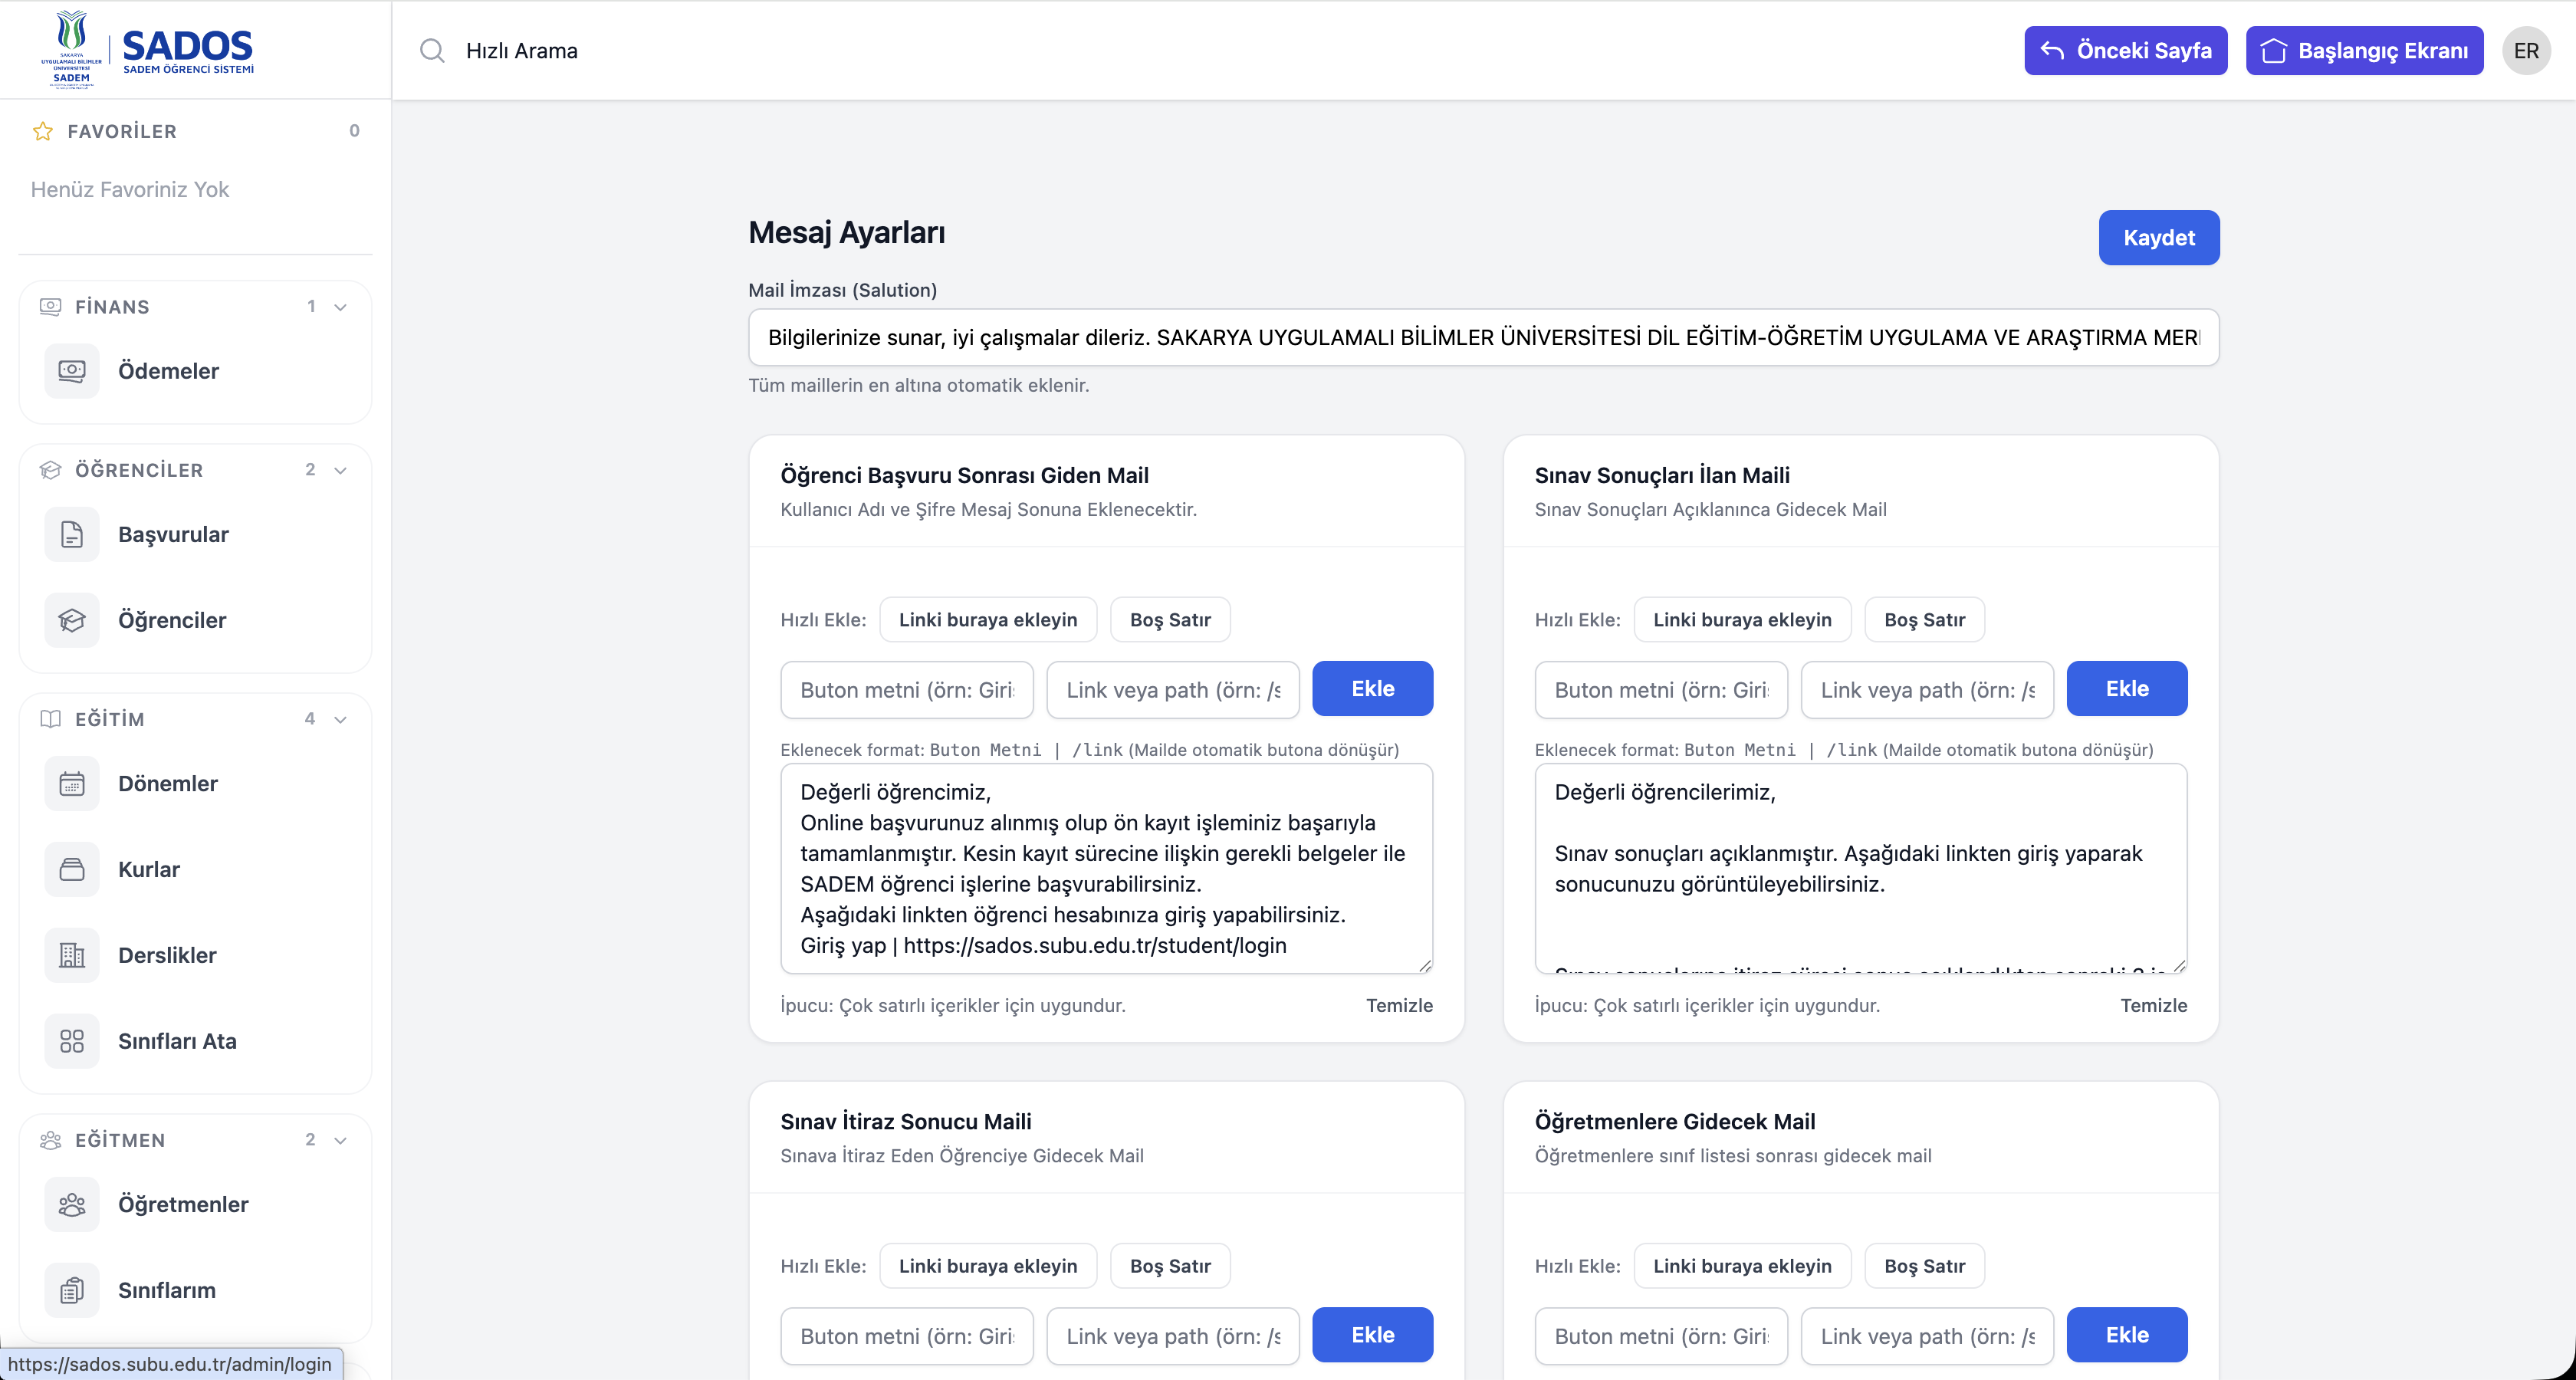
Task: Click the SADOS logo
Action: click(148, 49)
